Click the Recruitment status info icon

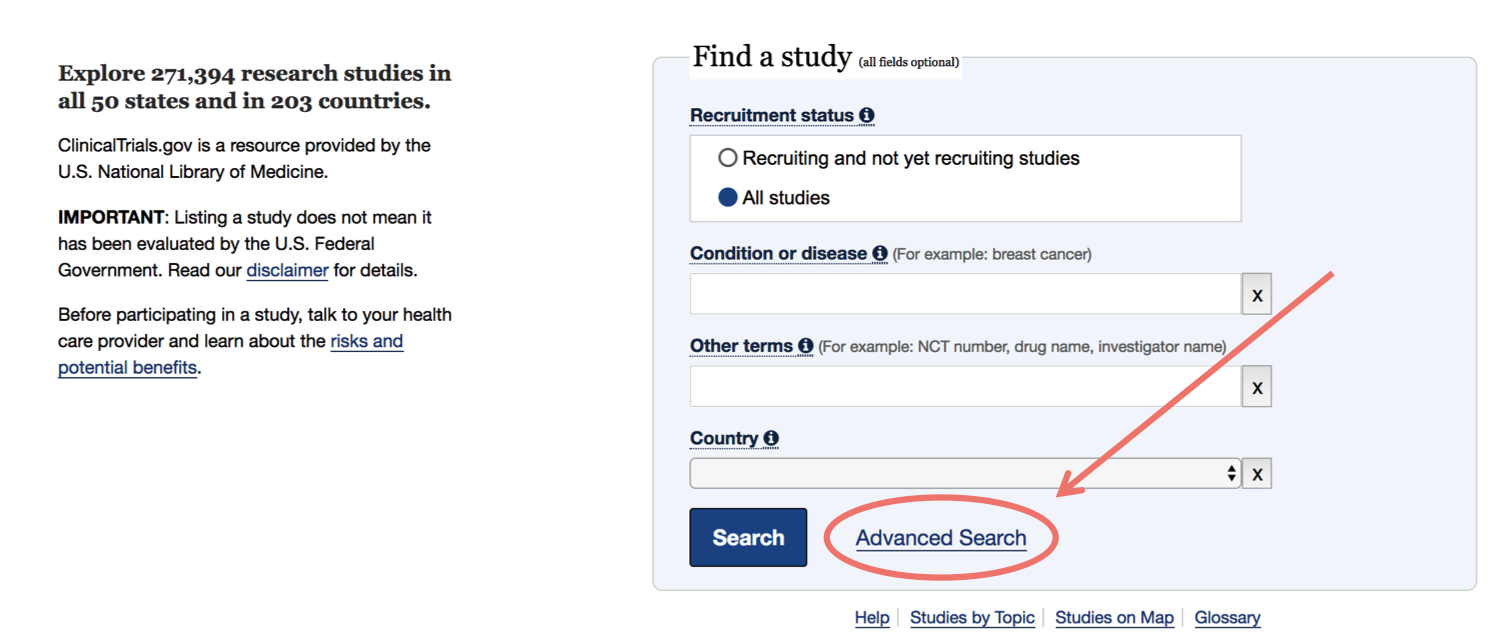tap(867, 115)
